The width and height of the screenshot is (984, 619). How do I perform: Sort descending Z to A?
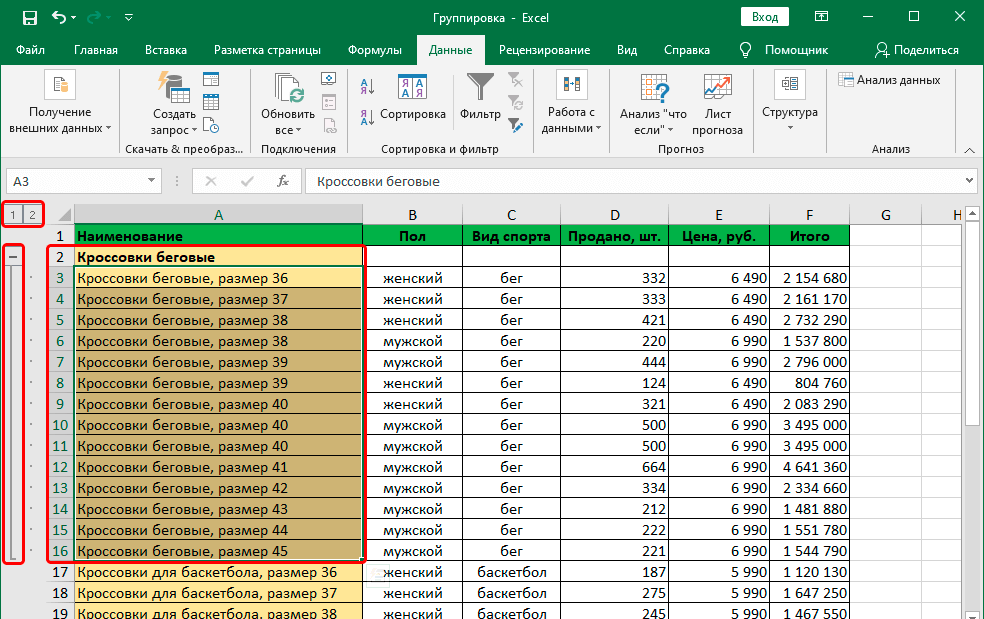coord(367,116)
